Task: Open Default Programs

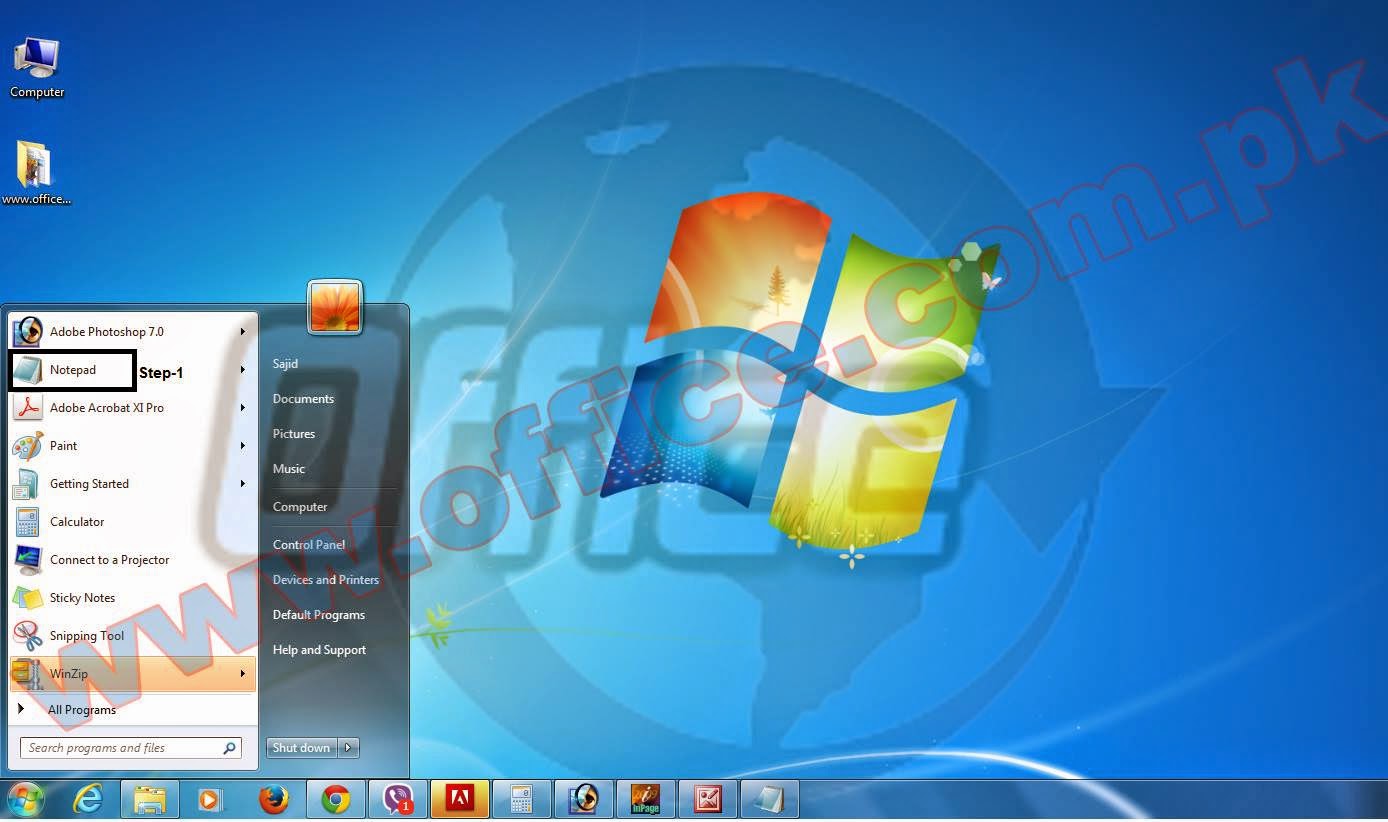Action: (x=319, y=615)
